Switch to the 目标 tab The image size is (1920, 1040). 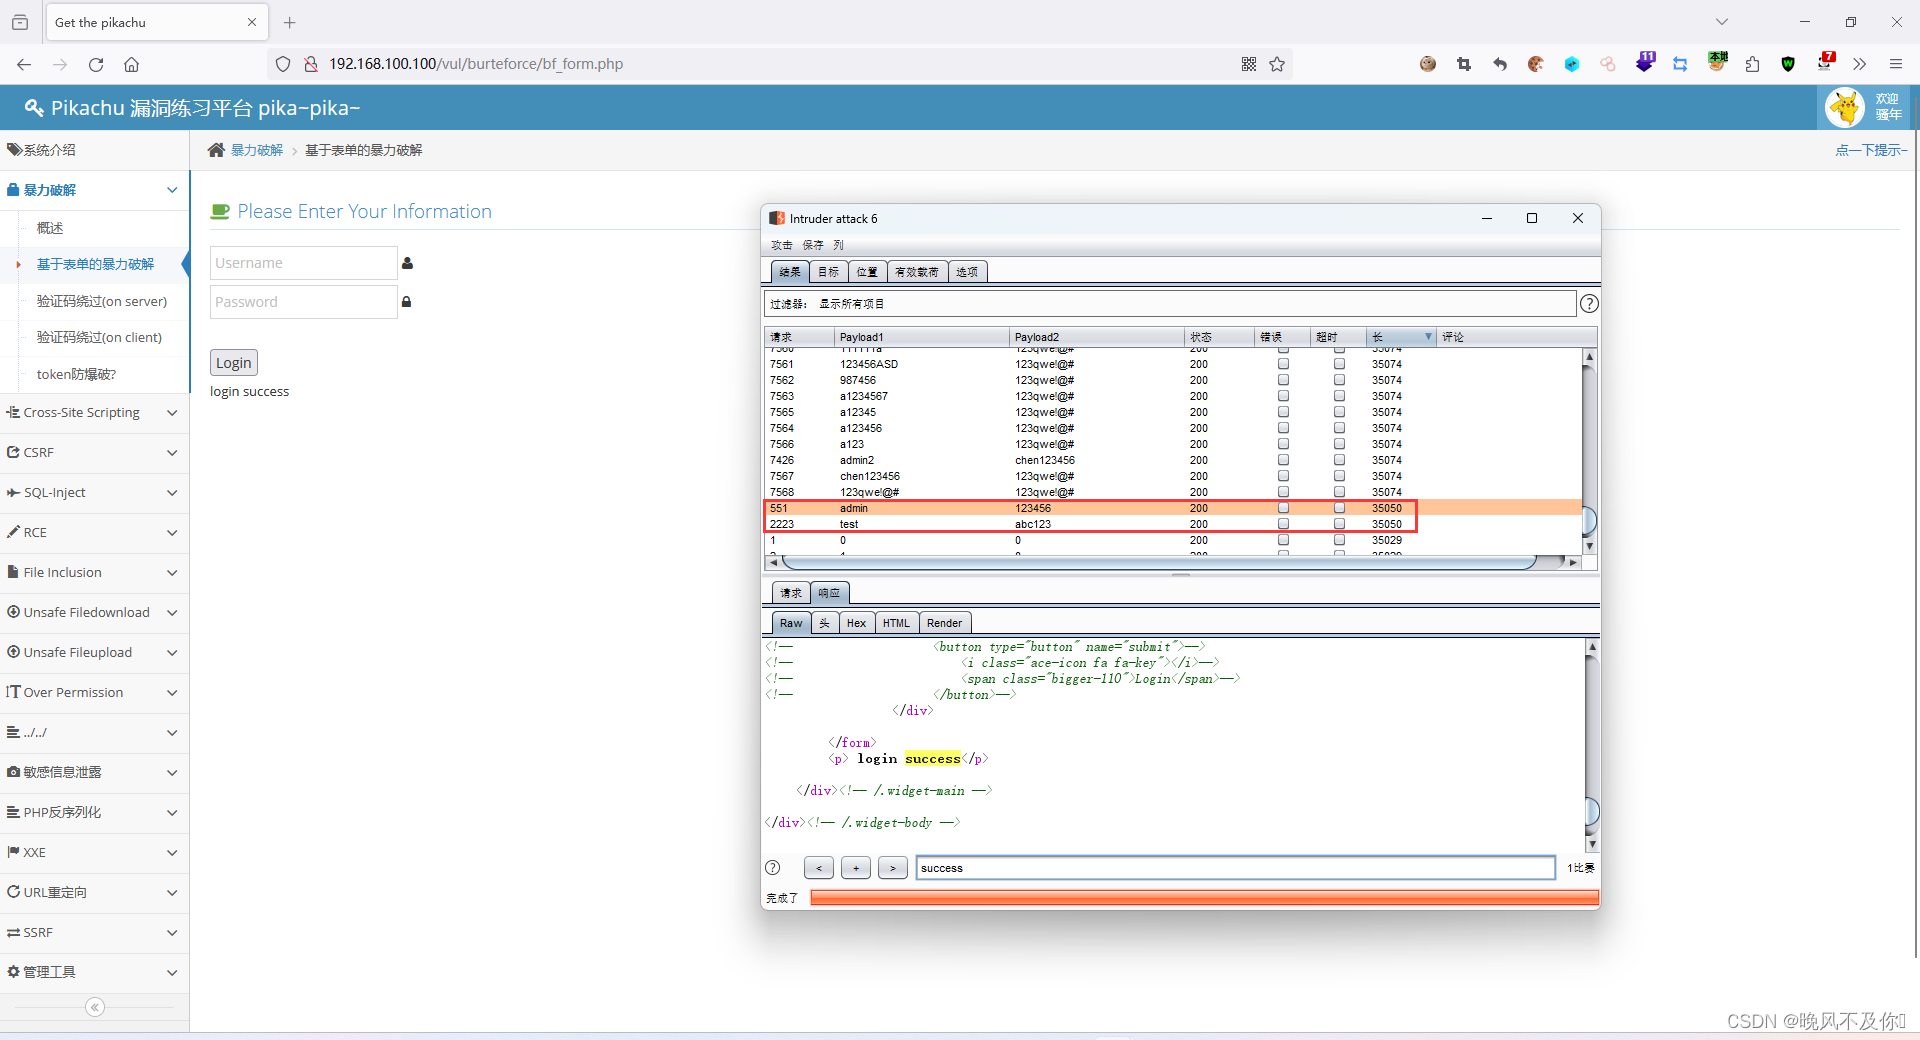[x=828, y=272]
